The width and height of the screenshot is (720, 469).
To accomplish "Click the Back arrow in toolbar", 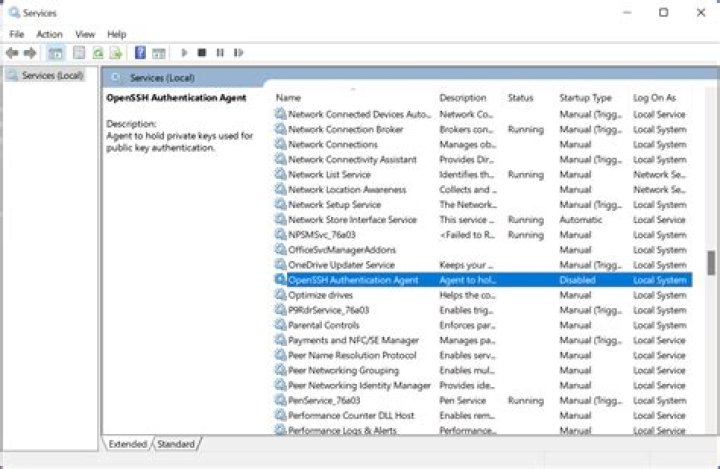I will [x=13, y=52].
